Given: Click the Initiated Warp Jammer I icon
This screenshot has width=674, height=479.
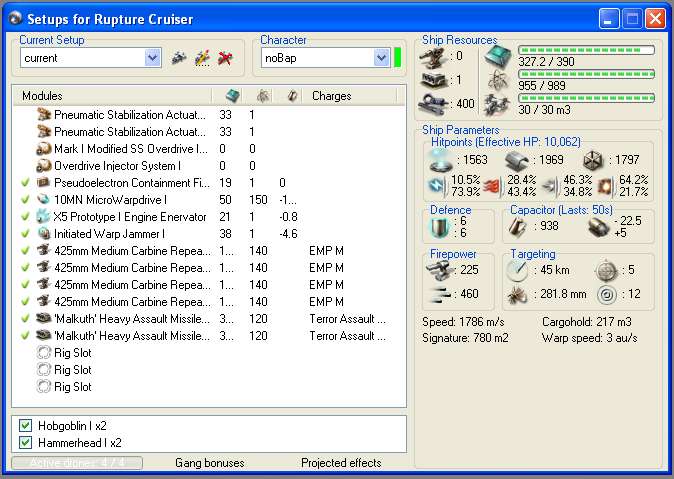Looking at the screenshot, I should [x=44, y=233].
